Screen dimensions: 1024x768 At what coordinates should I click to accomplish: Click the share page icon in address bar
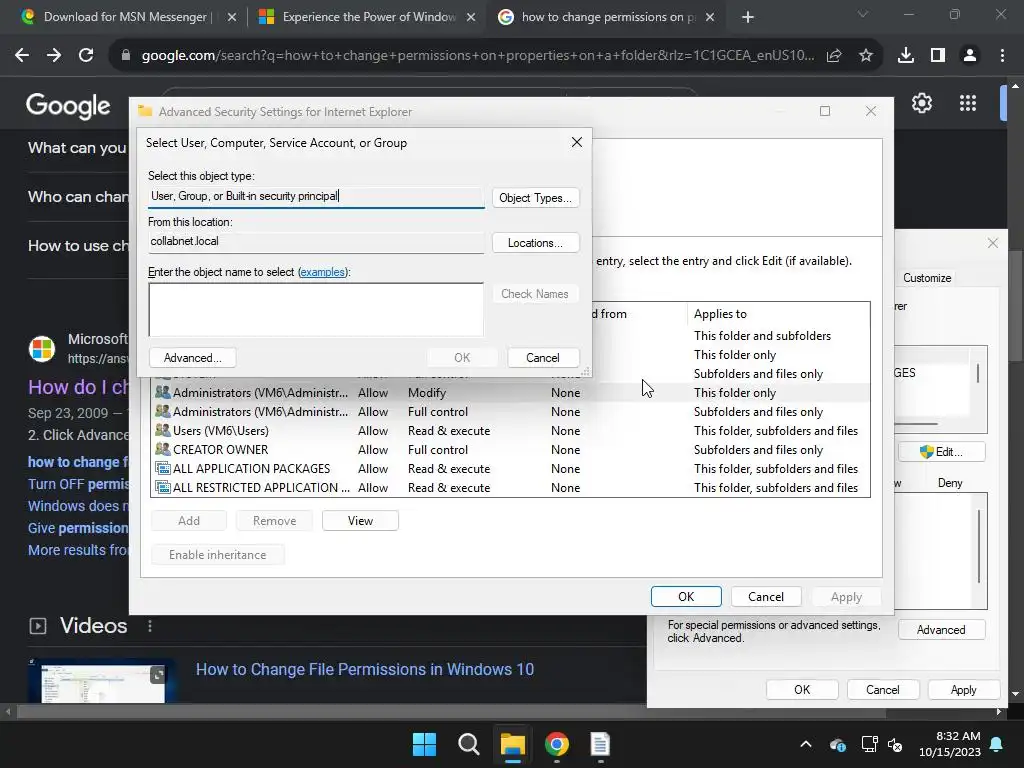[834, 56]
